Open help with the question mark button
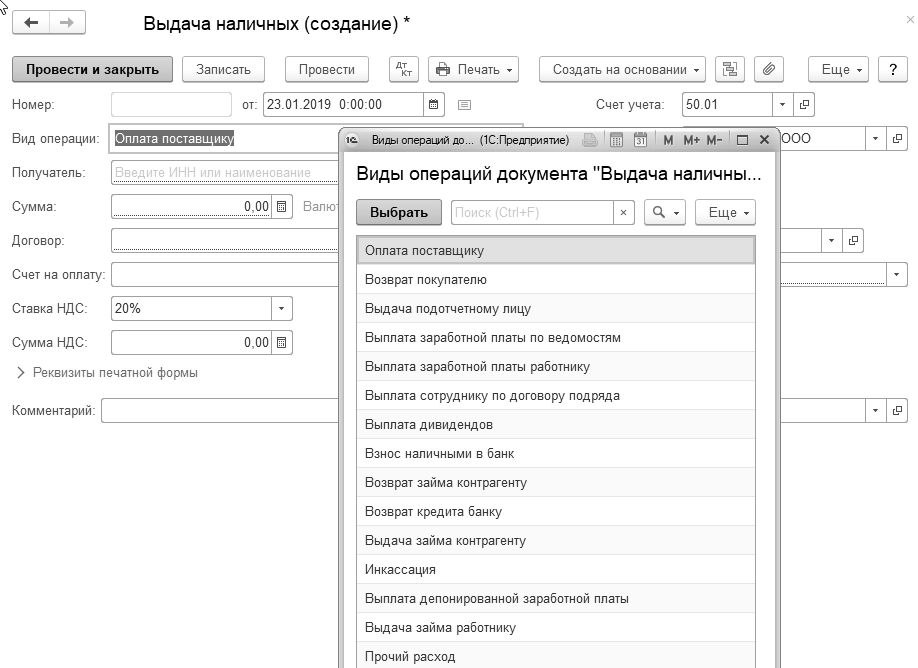 (893, 70)
